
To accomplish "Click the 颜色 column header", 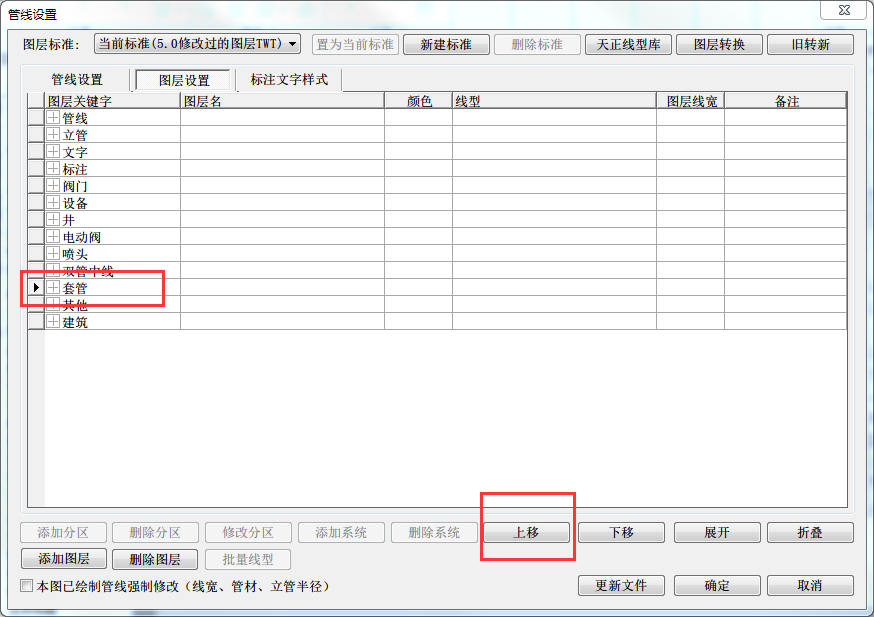I will pos(419,101).
